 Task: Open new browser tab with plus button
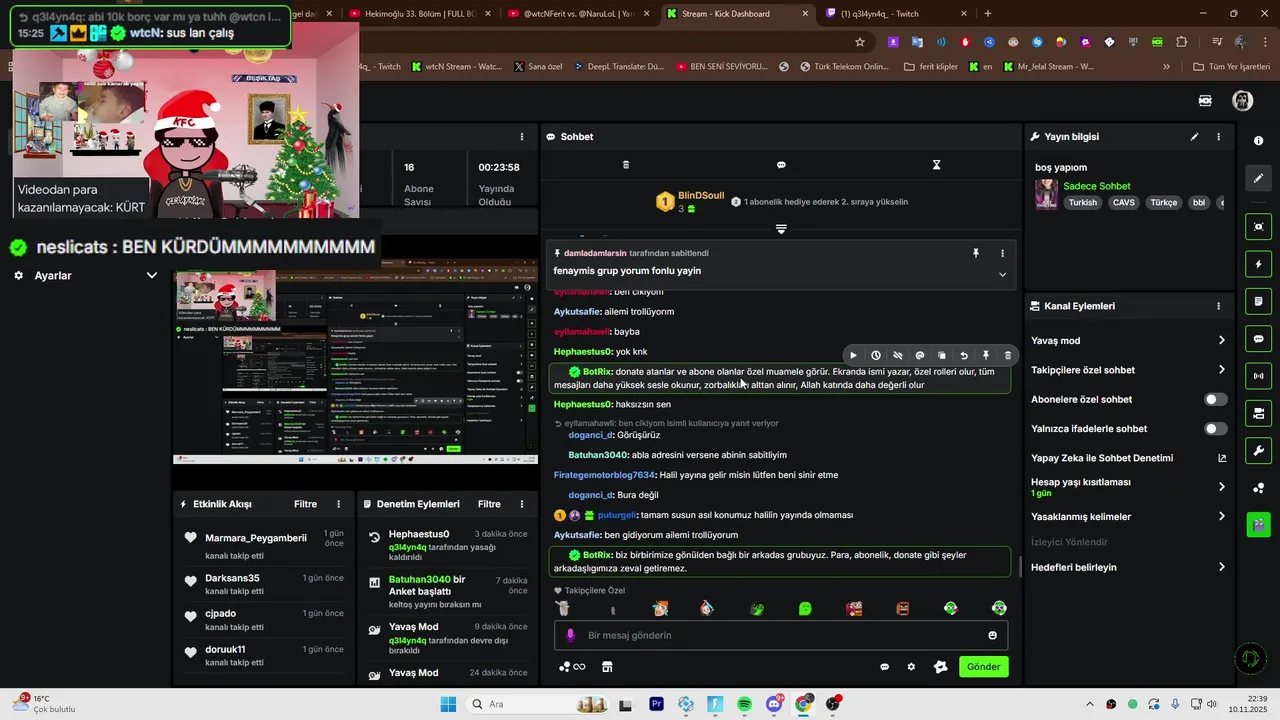[988, 14]
